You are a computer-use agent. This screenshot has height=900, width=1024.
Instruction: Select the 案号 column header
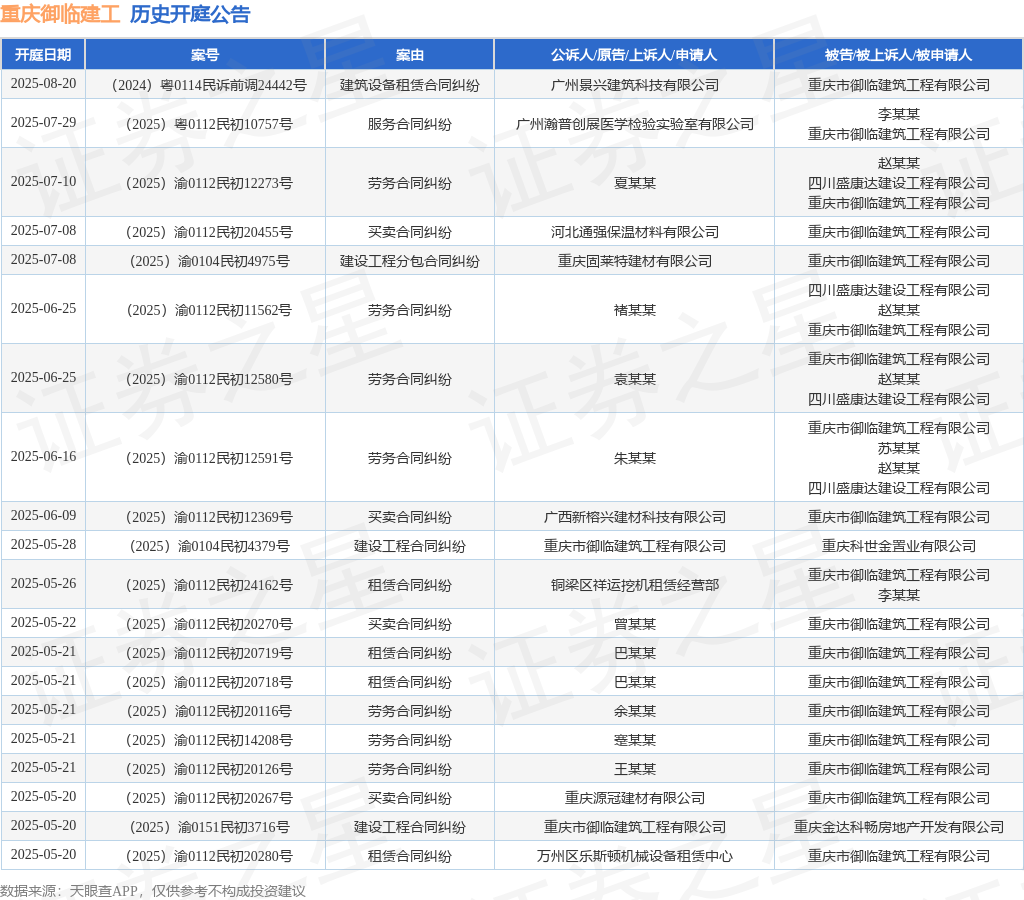point(205,55)
